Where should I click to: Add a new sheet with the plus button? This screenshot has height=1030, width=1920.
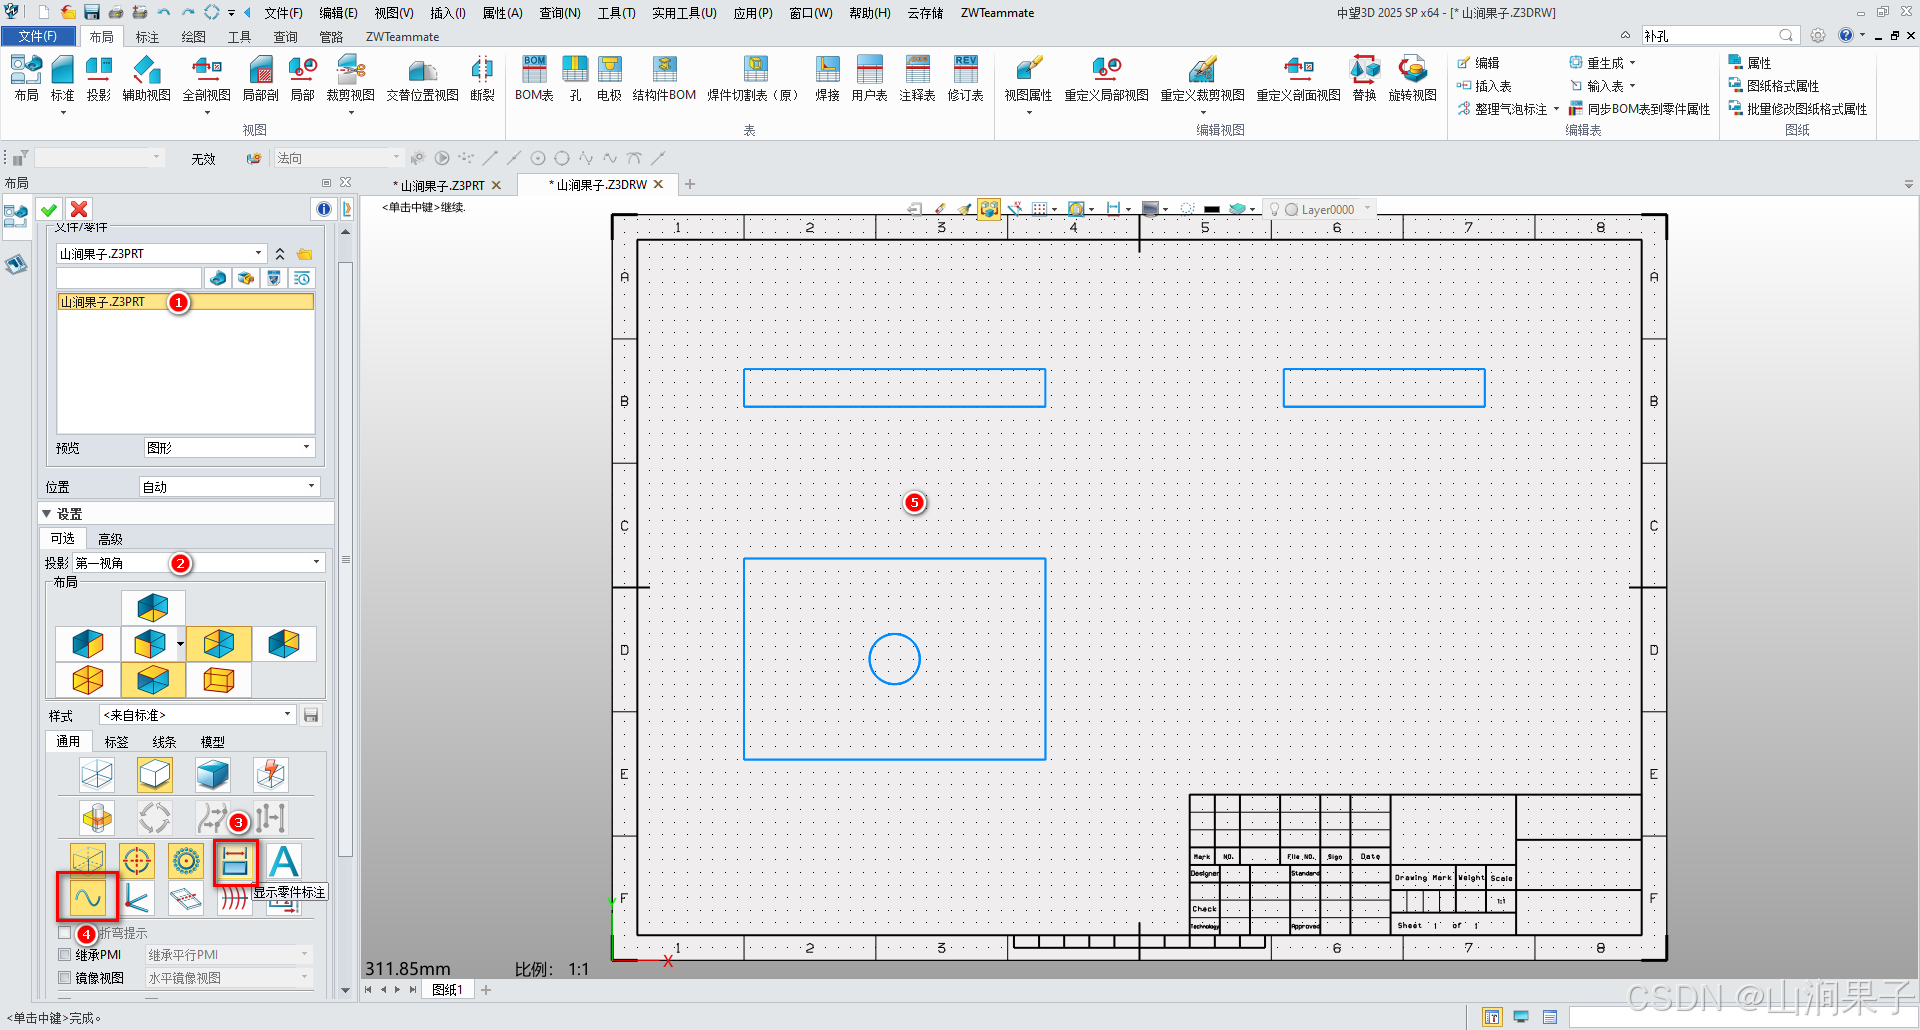click(x=486, y=990)
